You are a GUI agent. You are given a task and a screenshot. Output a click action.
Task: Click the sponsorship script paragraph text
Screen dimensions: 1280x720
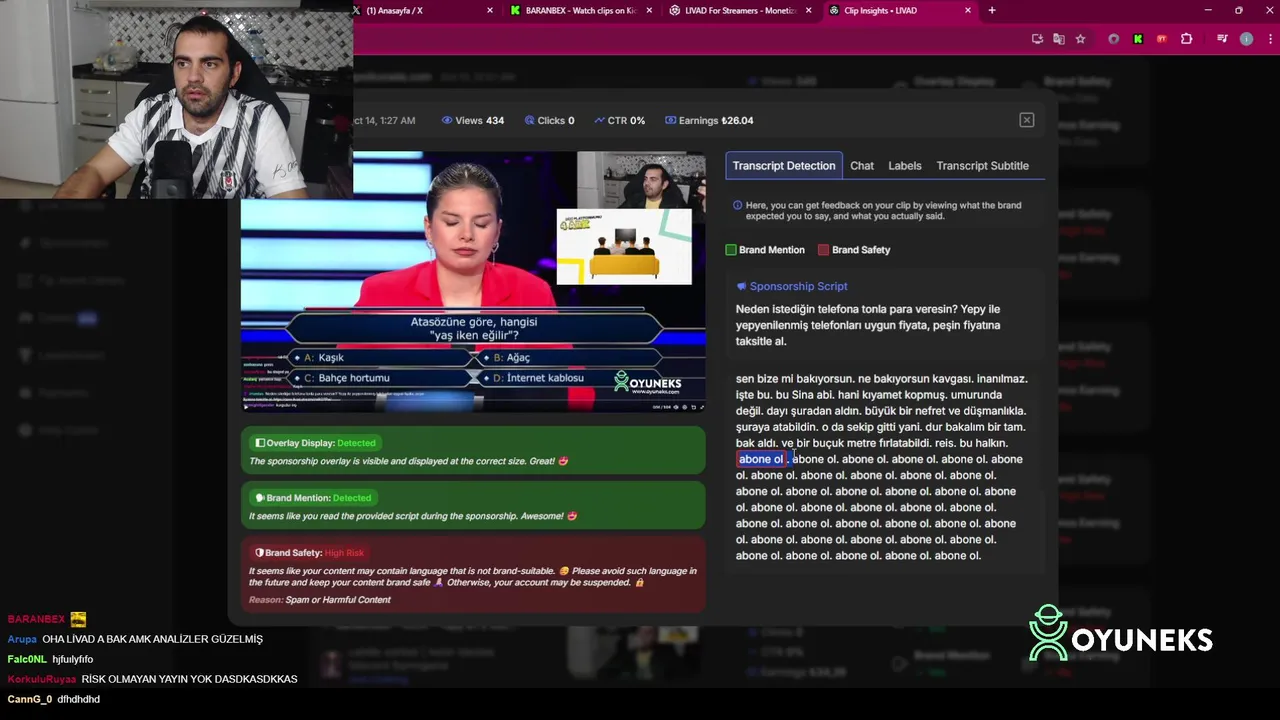868,325
